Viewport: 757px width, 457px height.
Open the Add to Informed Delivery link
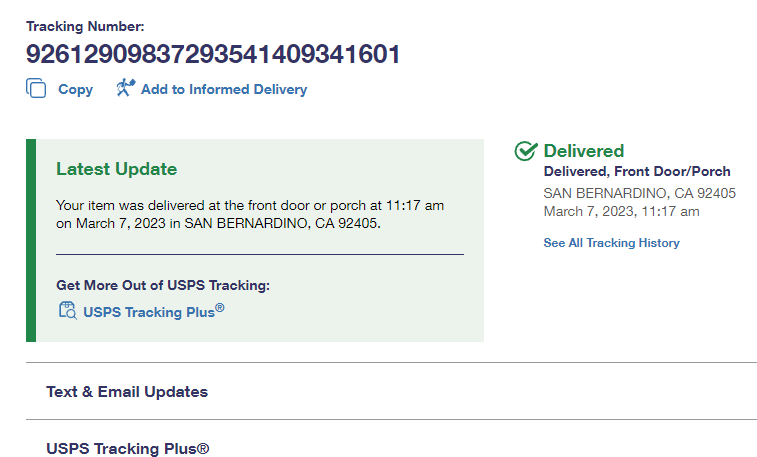(224, 89)
